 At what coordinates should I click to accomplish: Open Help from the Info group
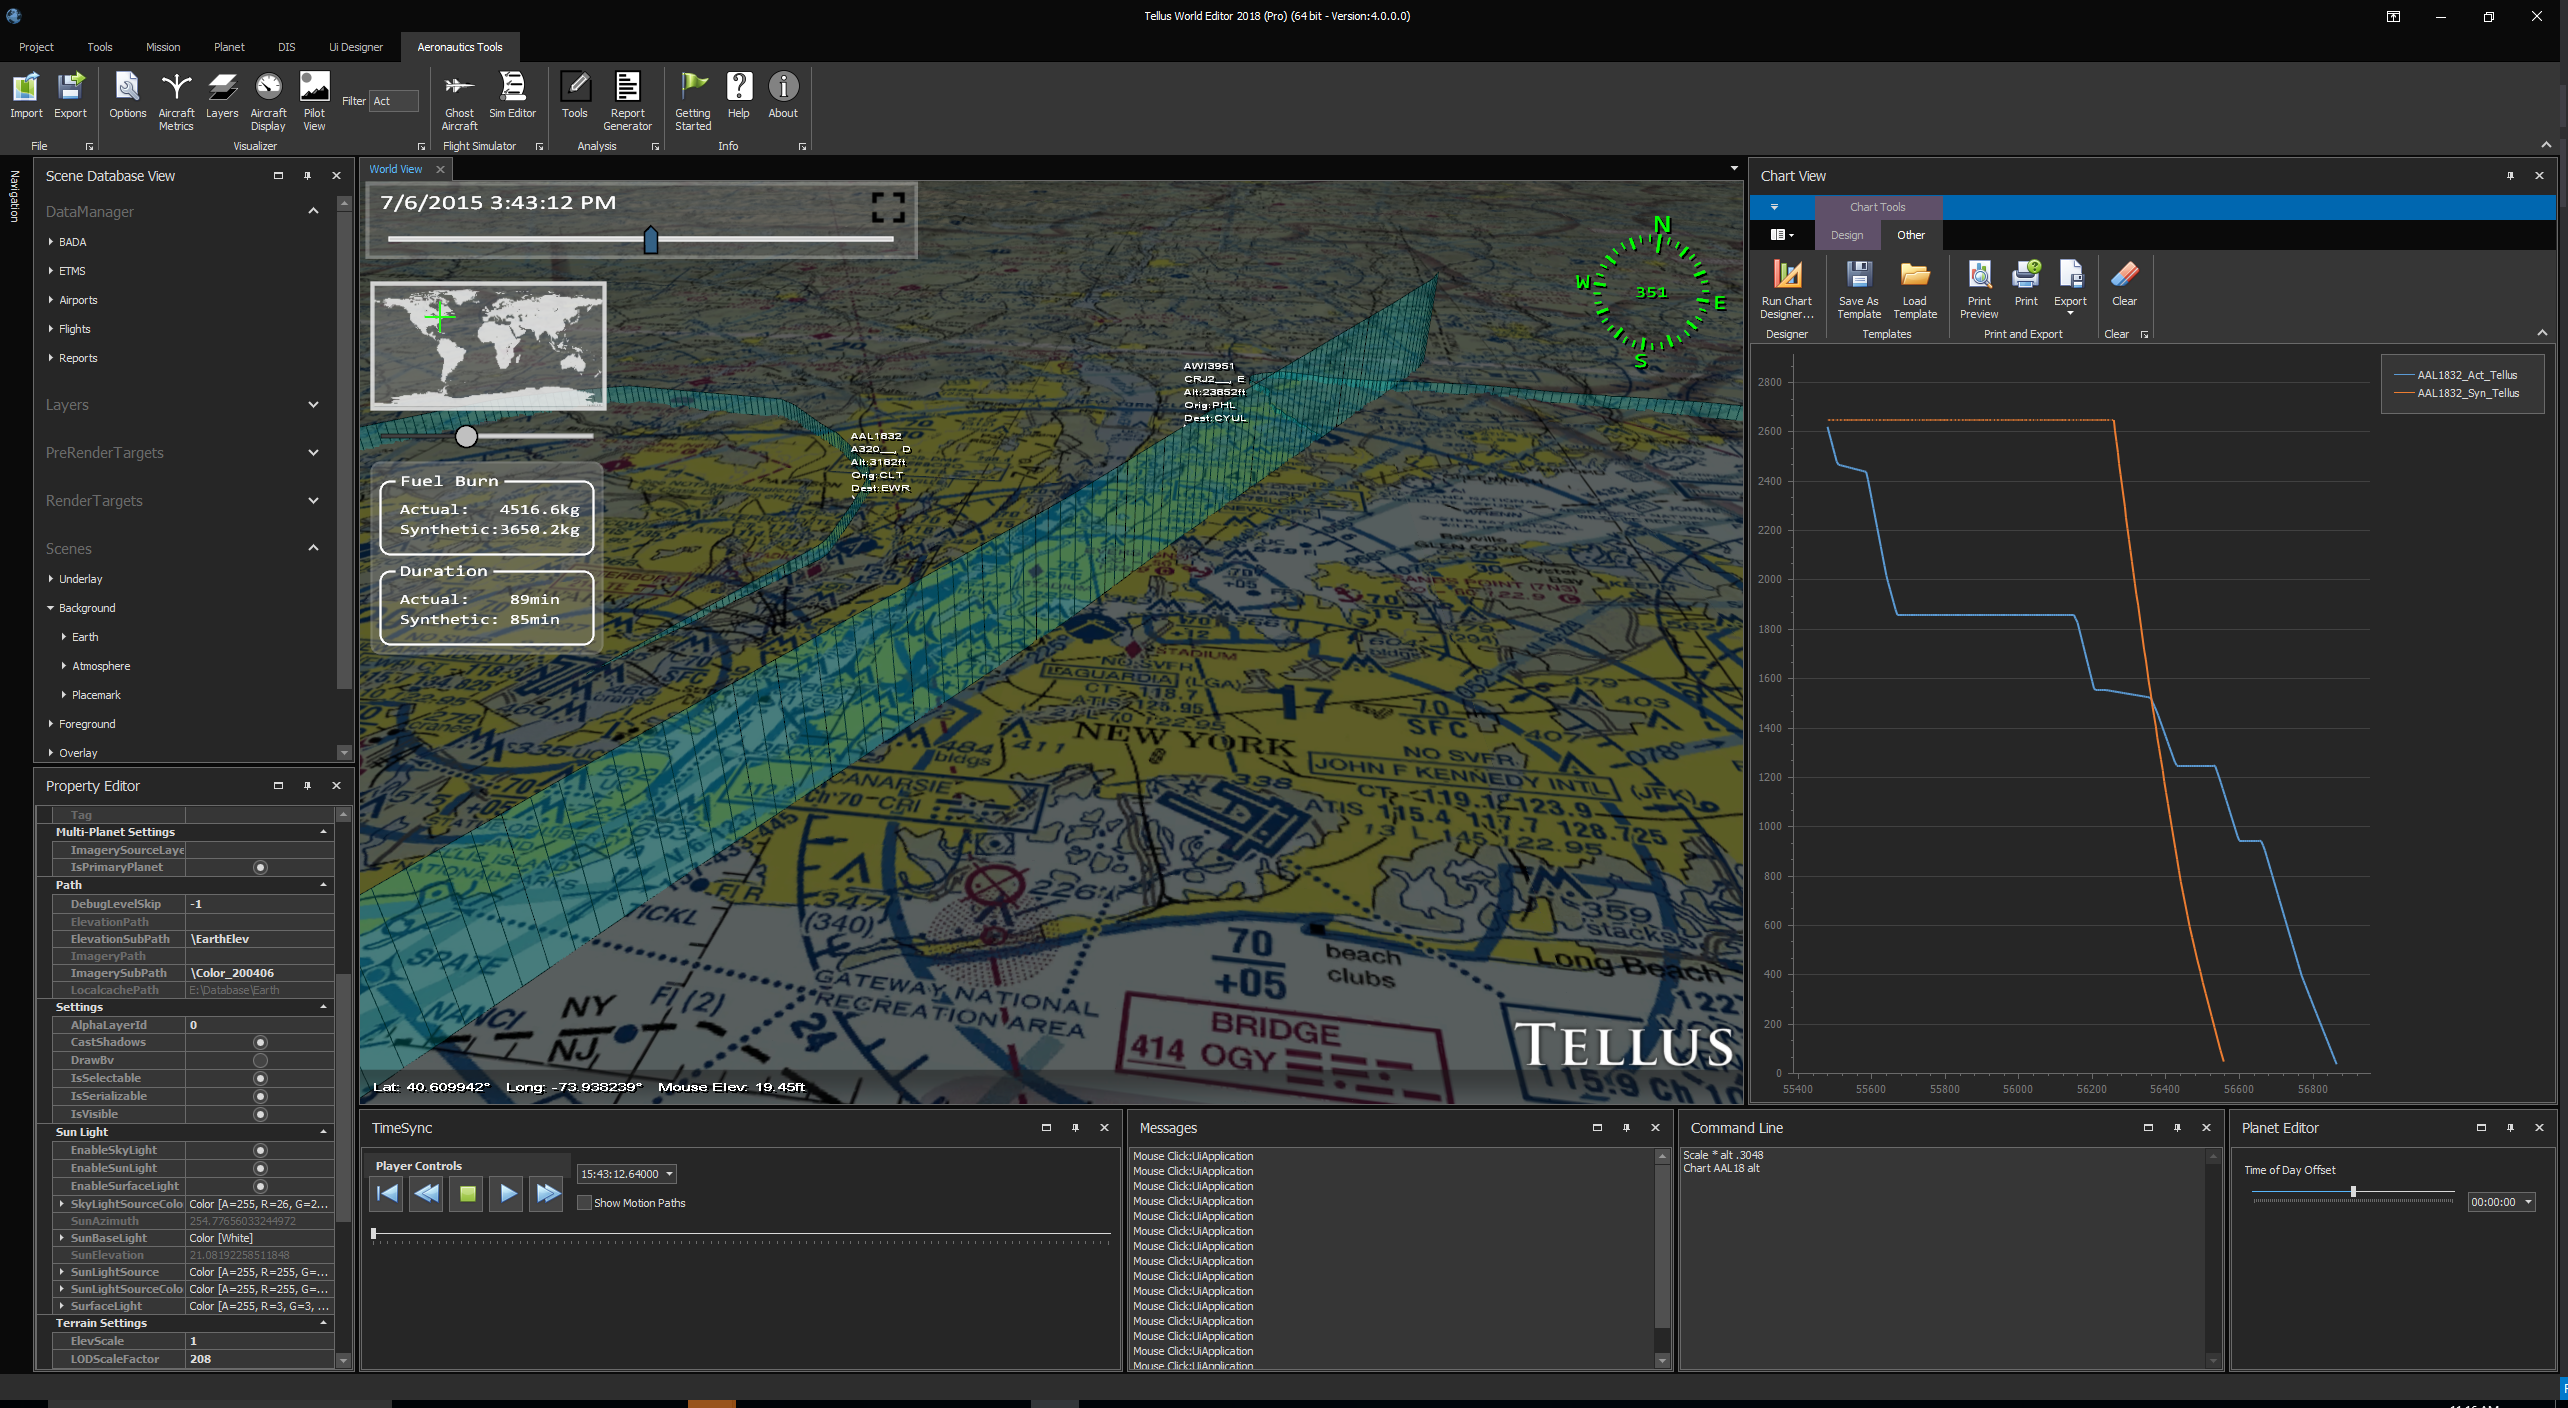click(x=738, y=96)
